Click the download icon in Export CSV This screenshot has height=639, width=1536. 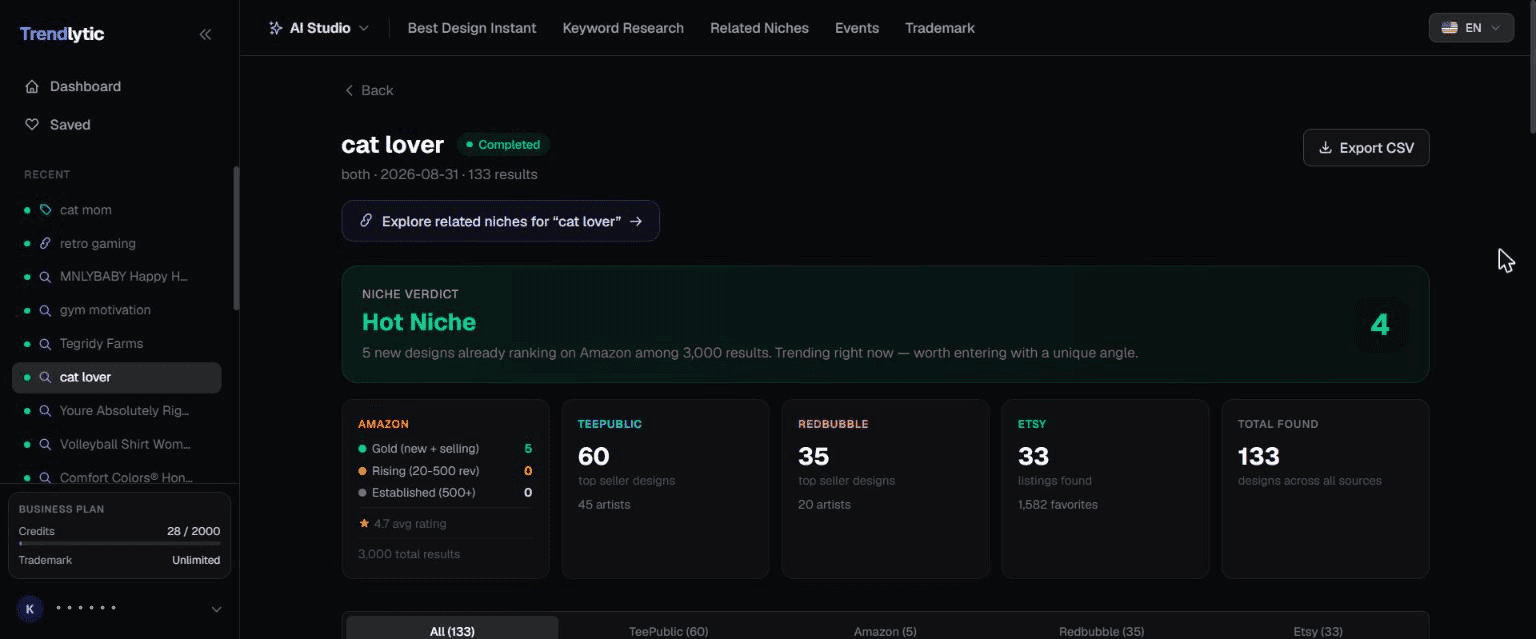tap(1325, 148)
